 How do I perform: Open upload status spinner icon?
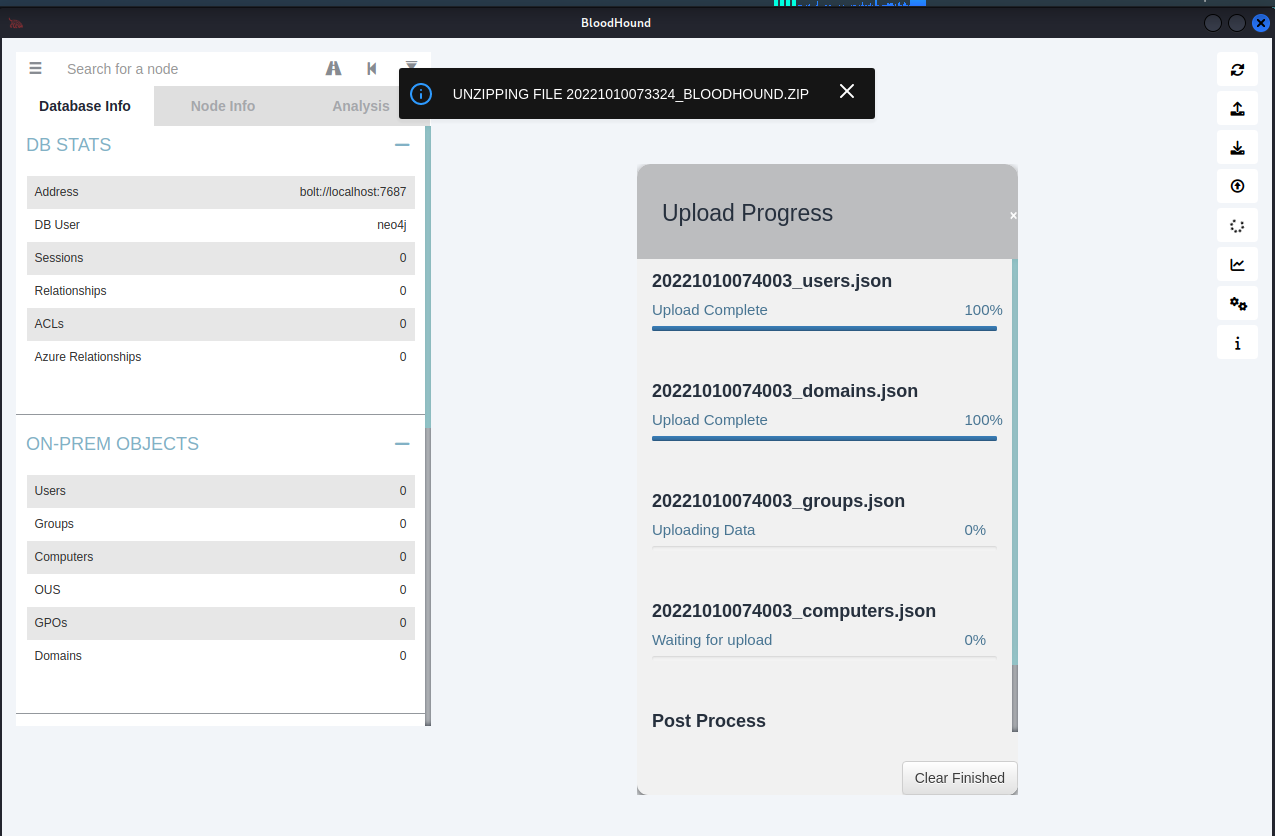1237,226
